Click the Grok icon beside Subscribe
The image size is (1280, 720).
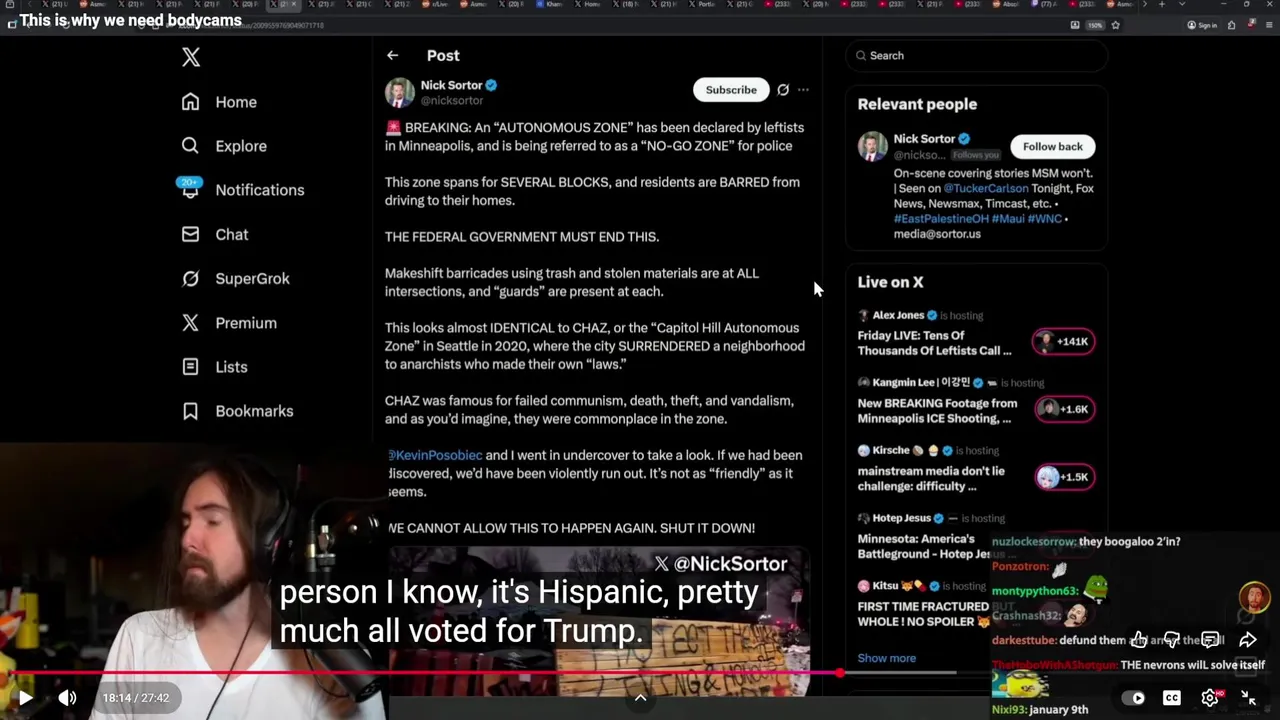(x=783, y=90)
